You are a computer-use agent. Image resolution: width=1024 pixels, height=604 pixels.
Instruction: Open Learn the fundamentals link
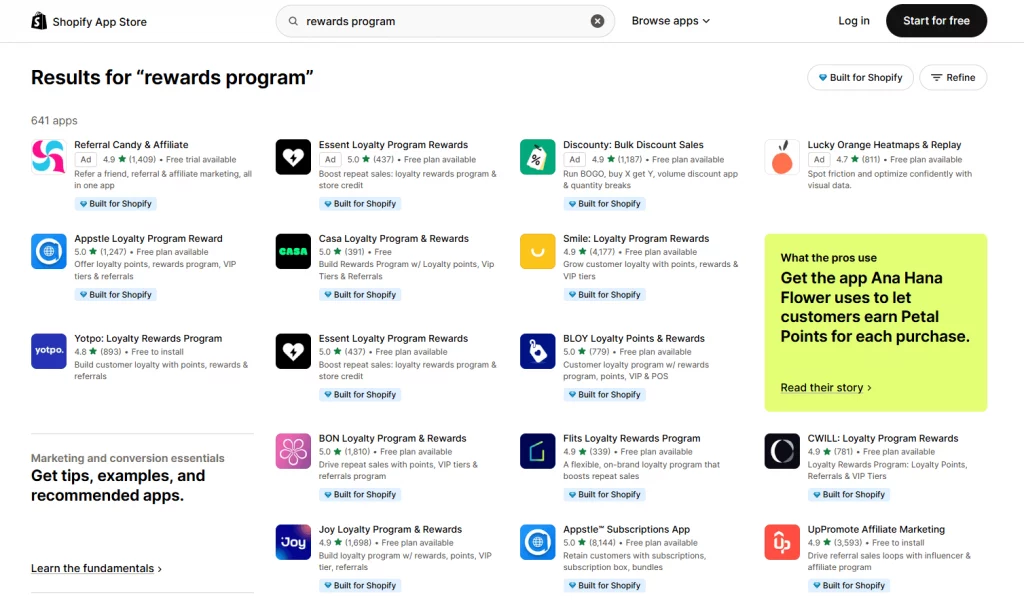click(x=96, y=568)
